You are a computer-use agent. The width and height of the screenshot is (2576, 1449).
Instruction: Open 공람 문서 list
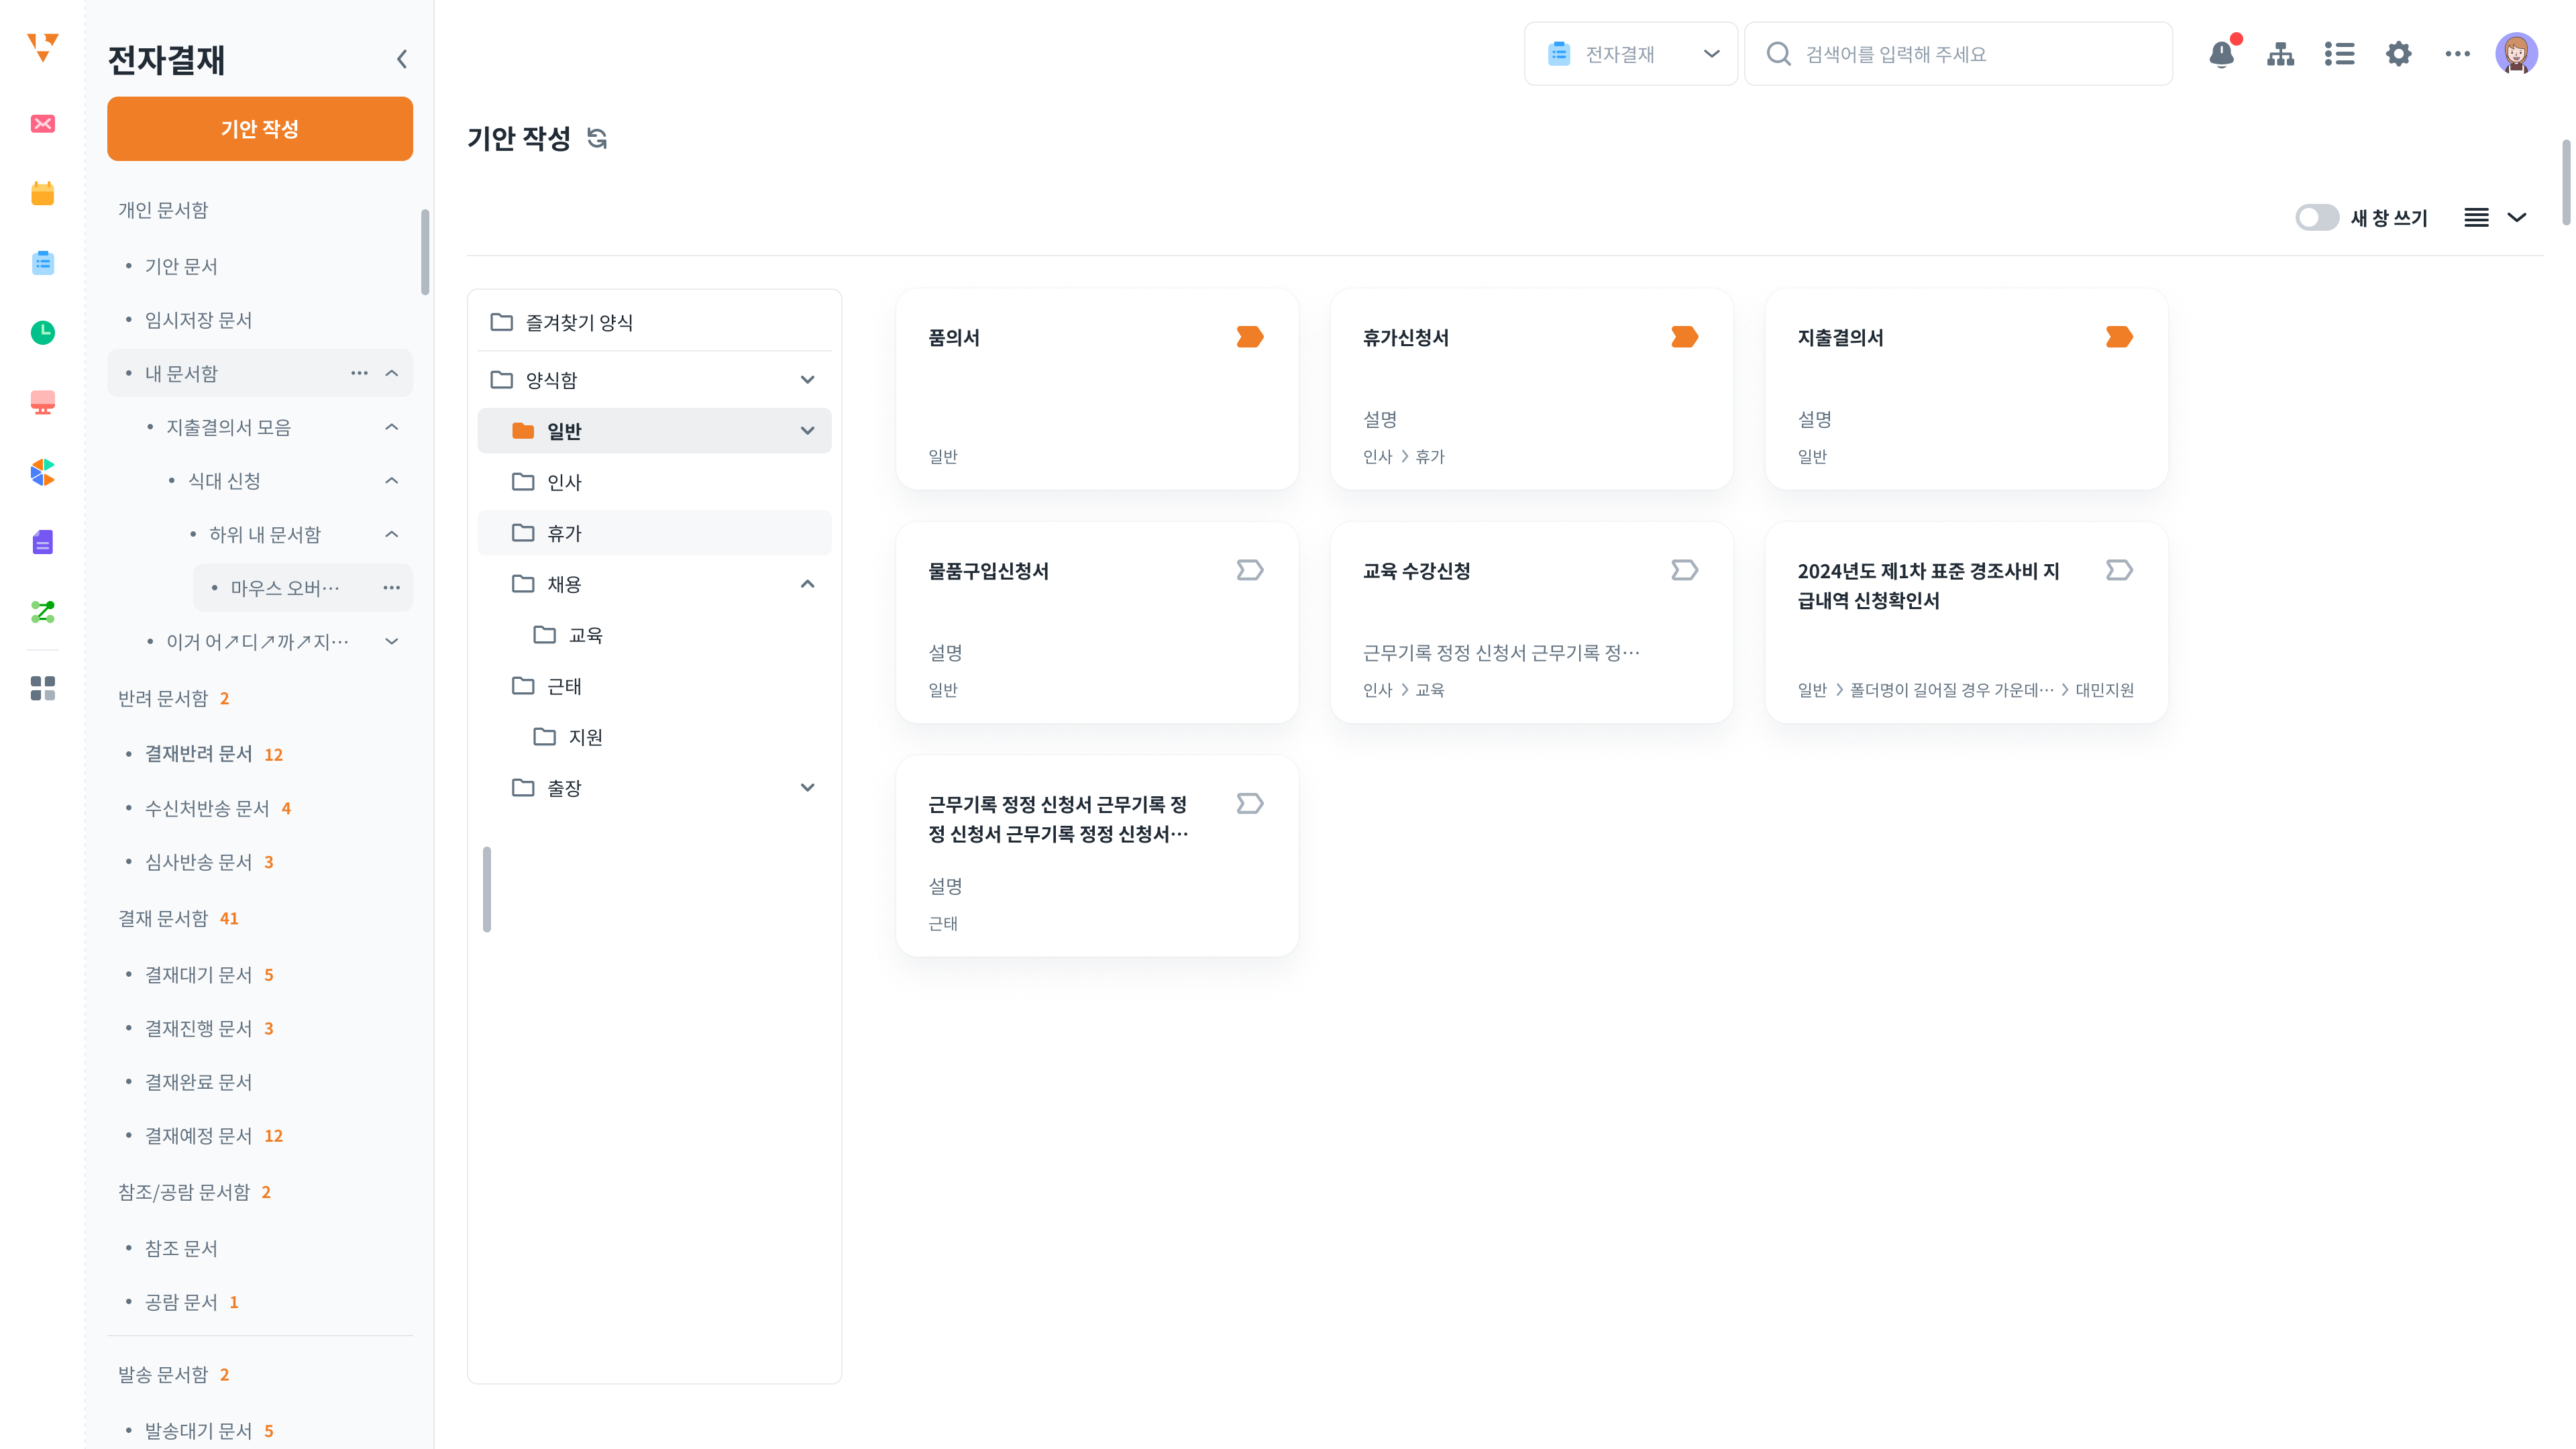(181, 1302)
